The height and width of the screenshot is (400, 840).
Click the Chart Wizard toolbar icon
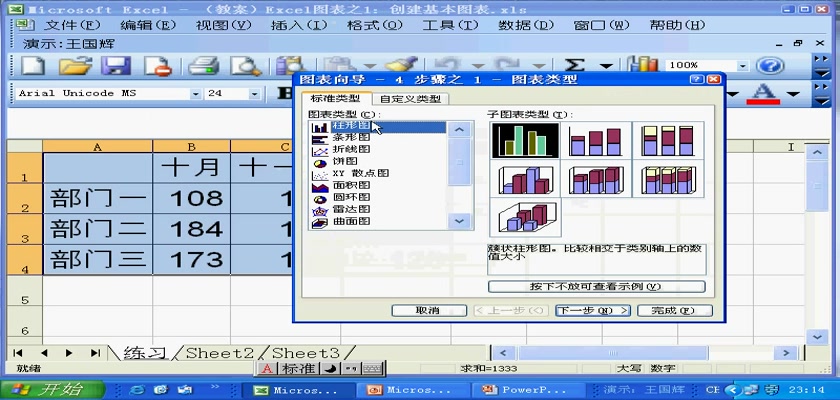pos(644,66)
